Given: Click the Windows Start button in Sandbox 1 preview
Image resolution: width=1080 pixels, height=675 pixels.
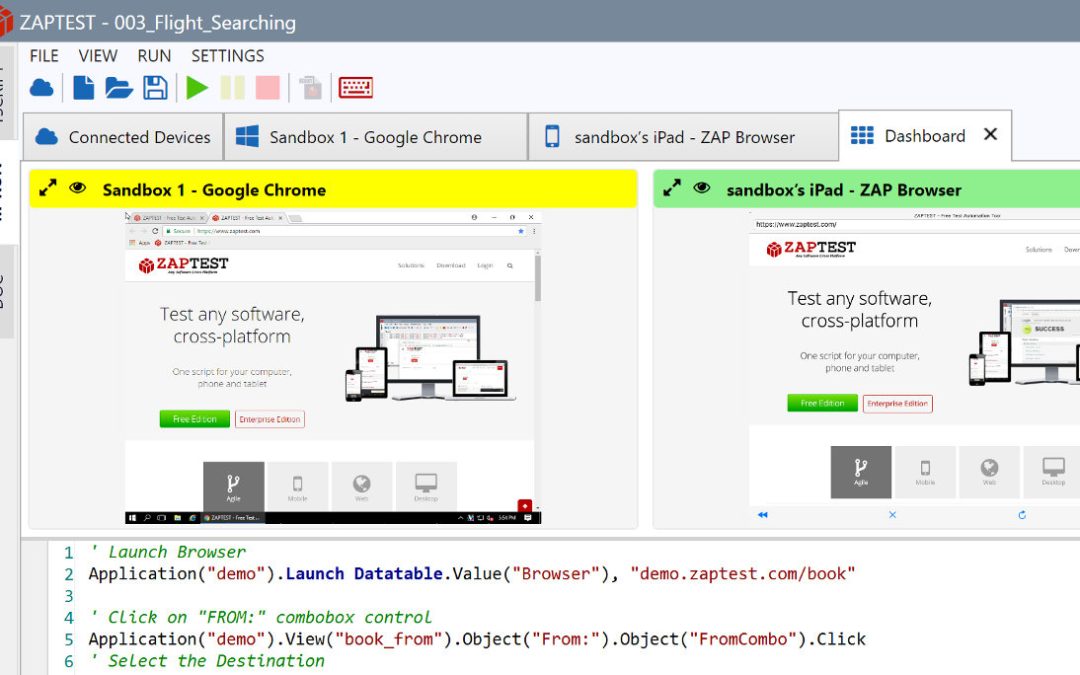Looking at the screenshot, I should pyautogui.click(x=132, y=517).
